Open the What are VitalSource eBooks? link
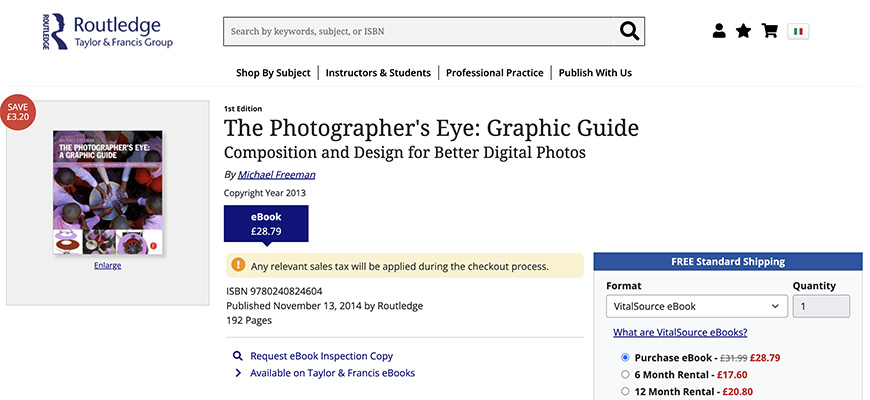The height and width of the screenshot is (400, 870). 680,332
